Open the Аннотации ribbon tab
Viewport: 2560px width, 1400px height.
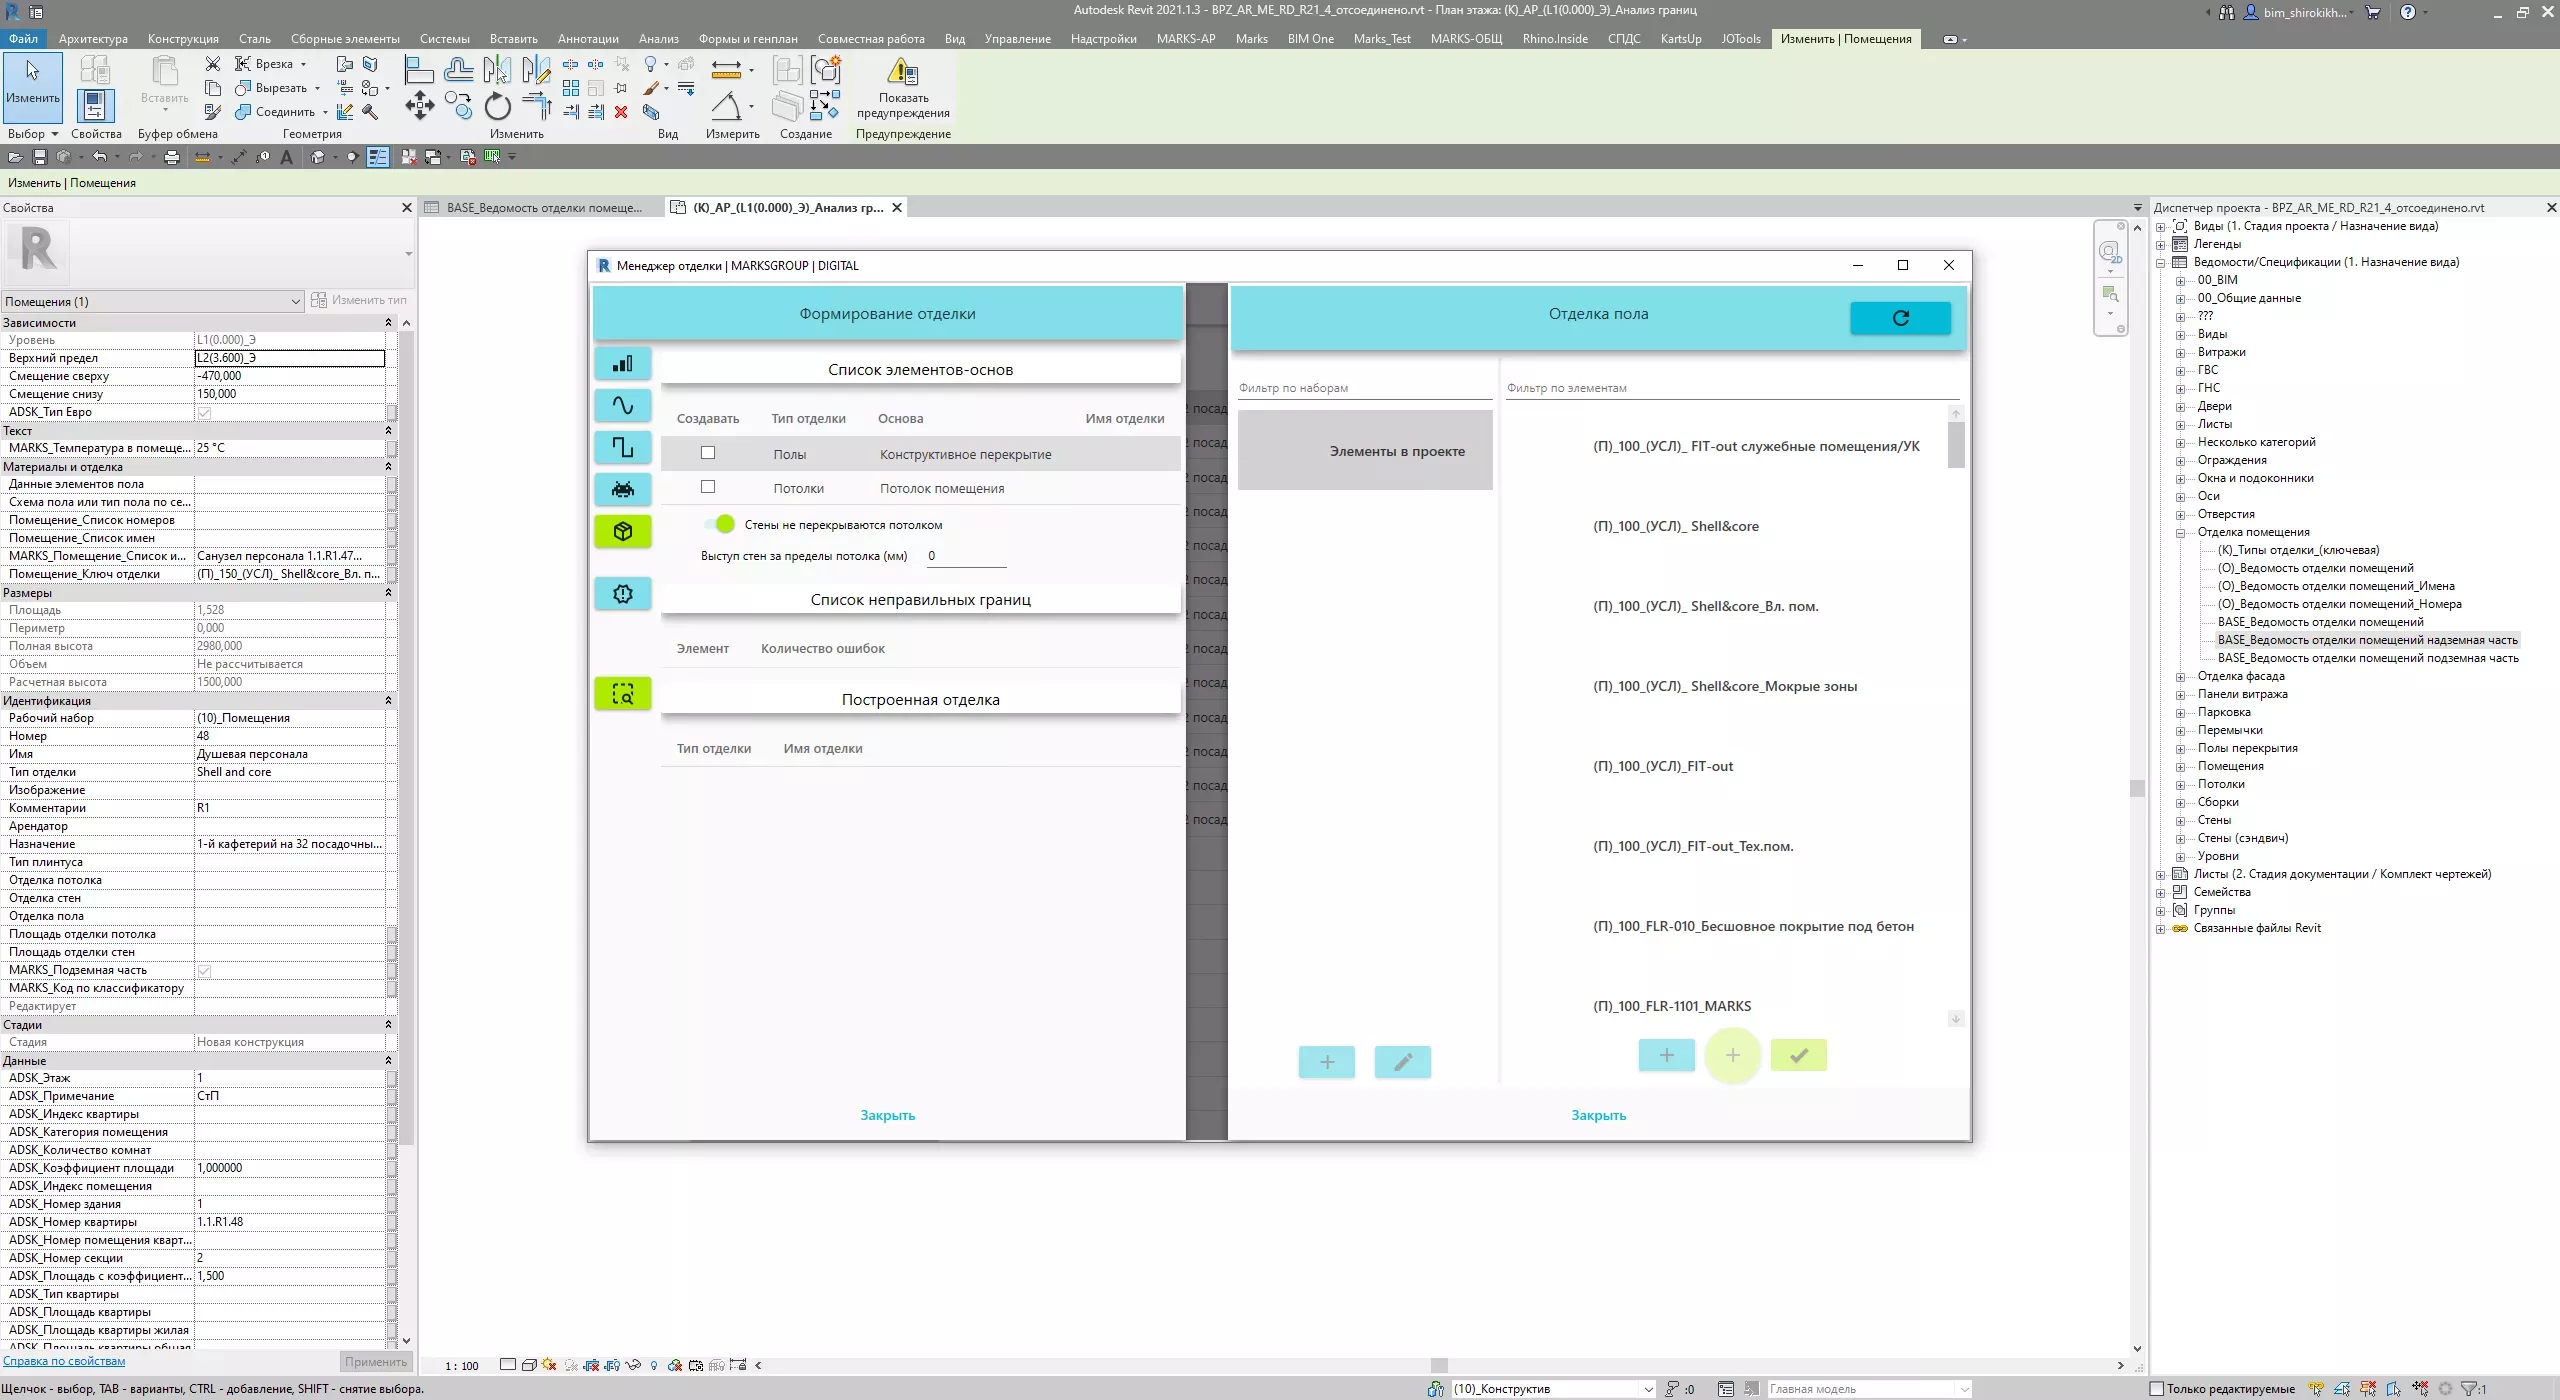587,39
